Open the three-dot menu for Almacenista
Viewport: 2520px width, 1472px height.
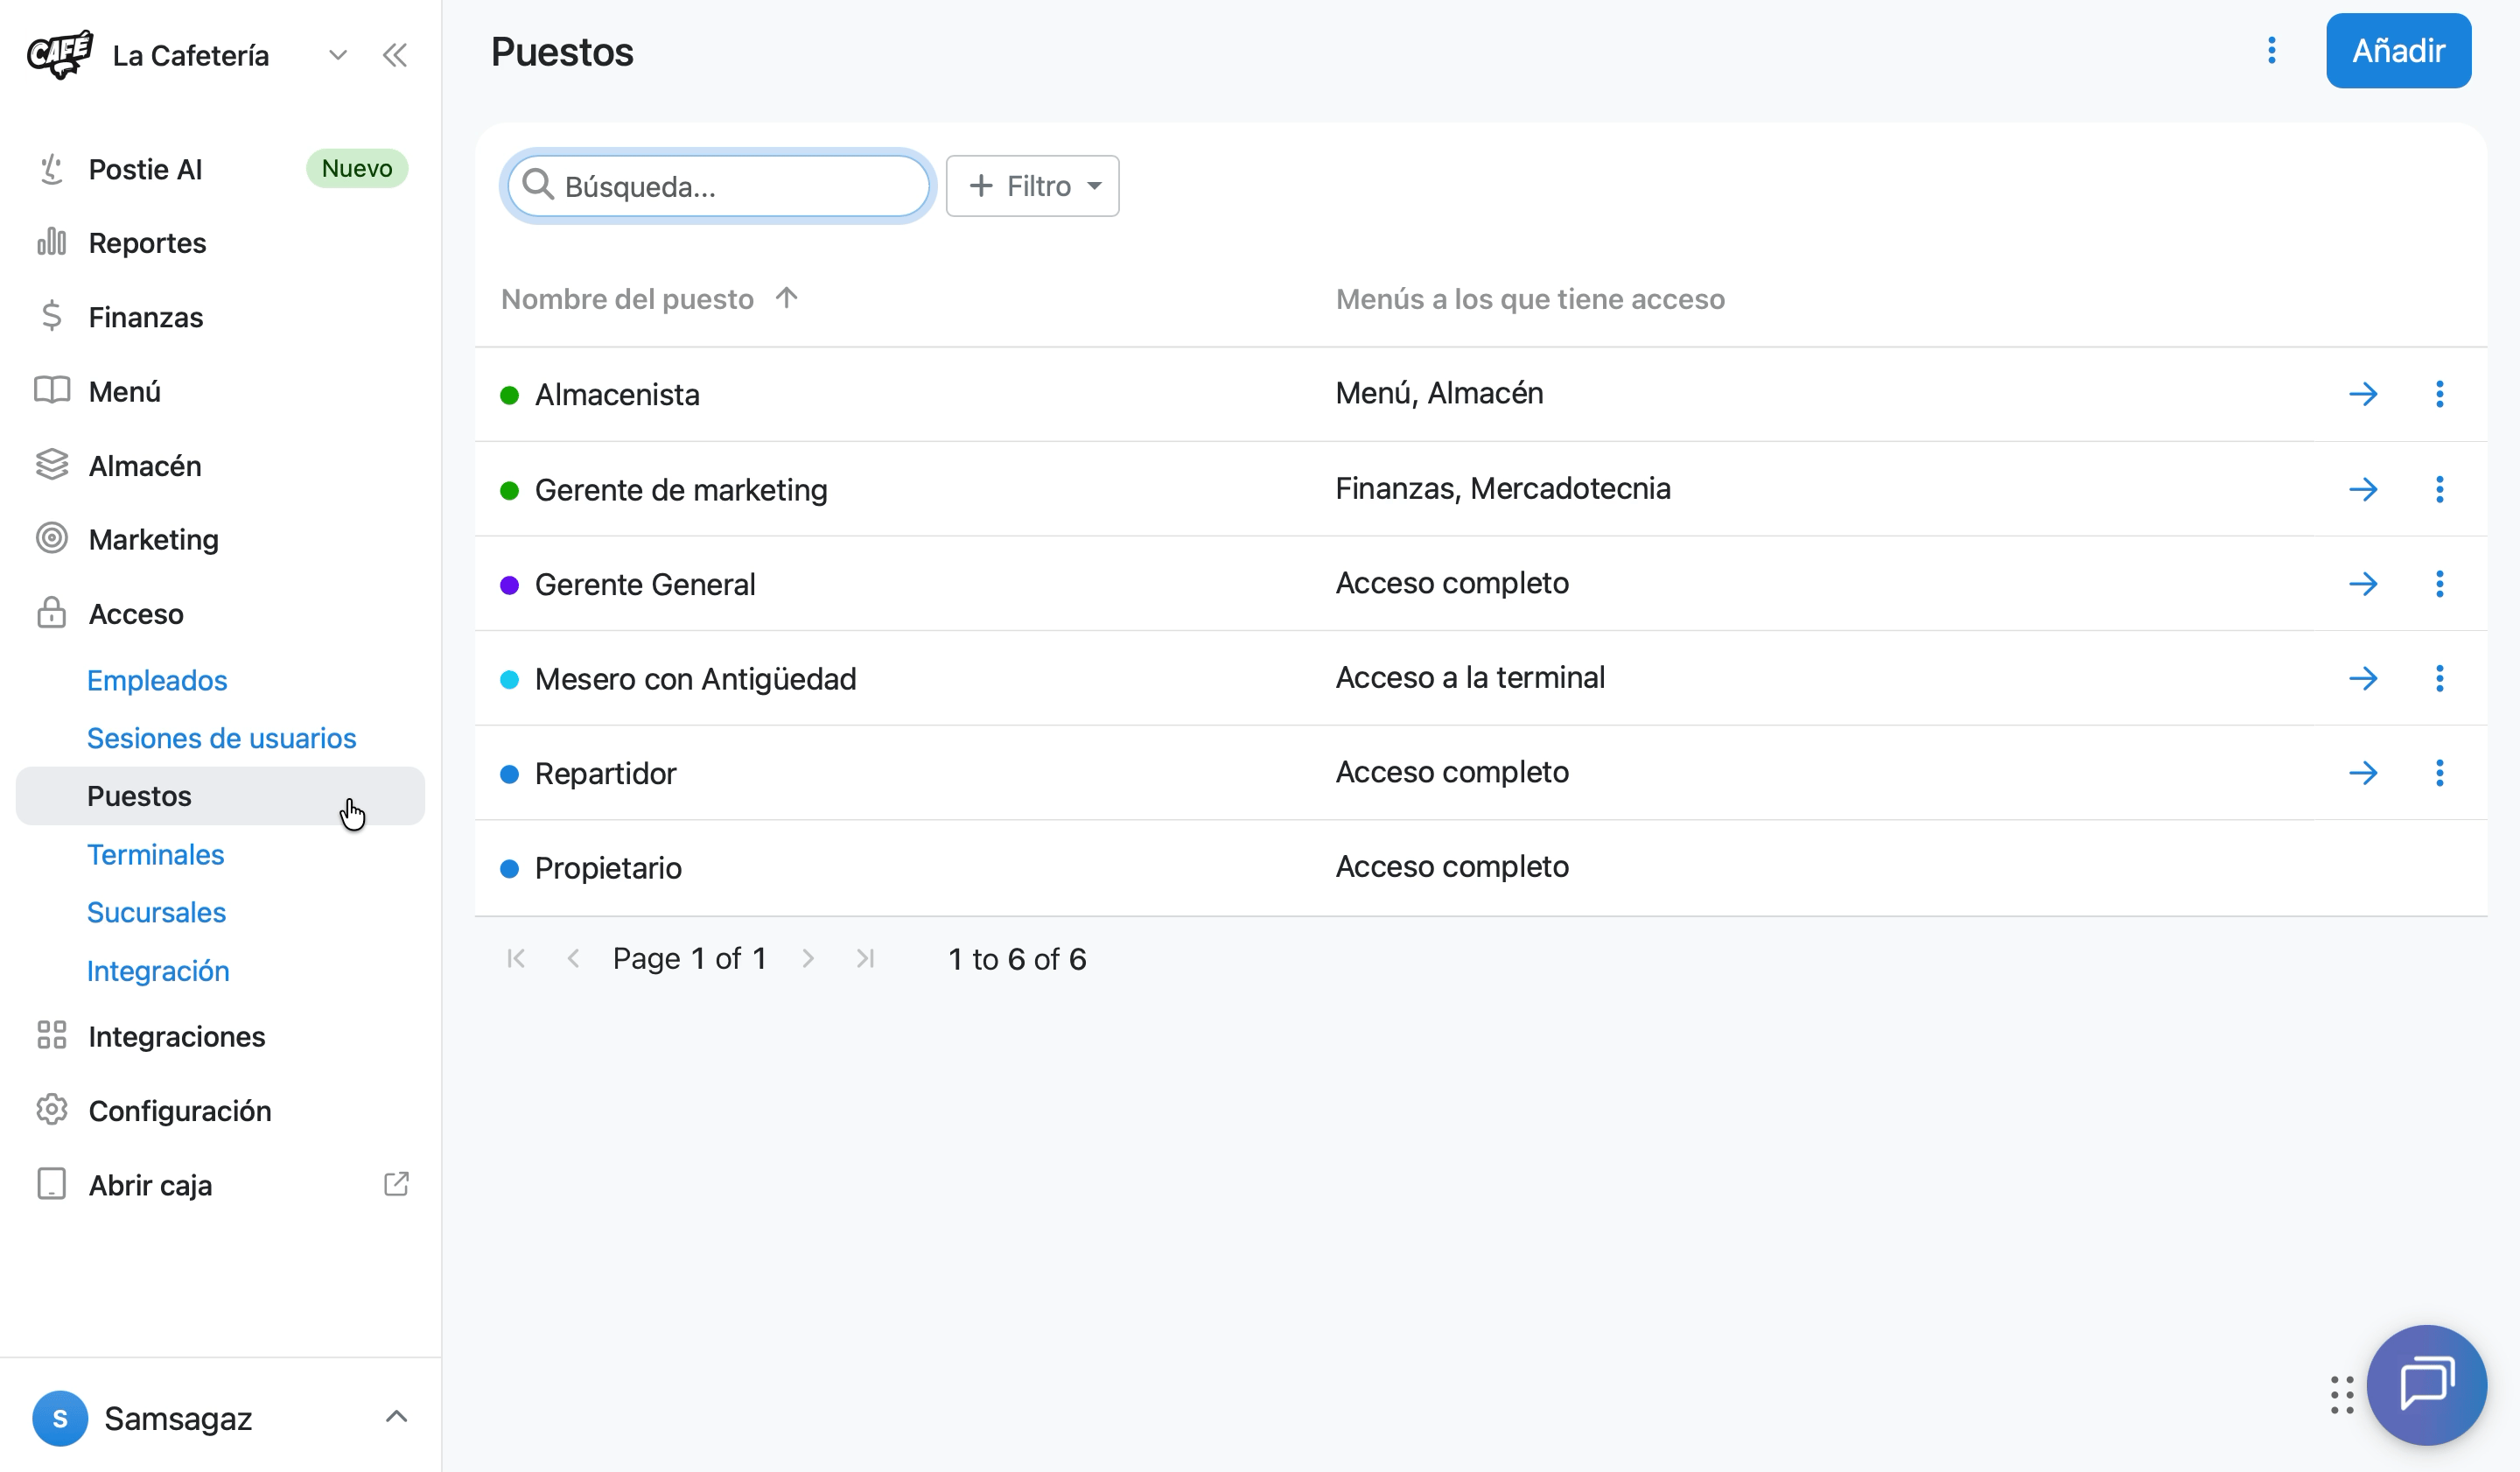pyautogui.click(x=2440, y=394)
